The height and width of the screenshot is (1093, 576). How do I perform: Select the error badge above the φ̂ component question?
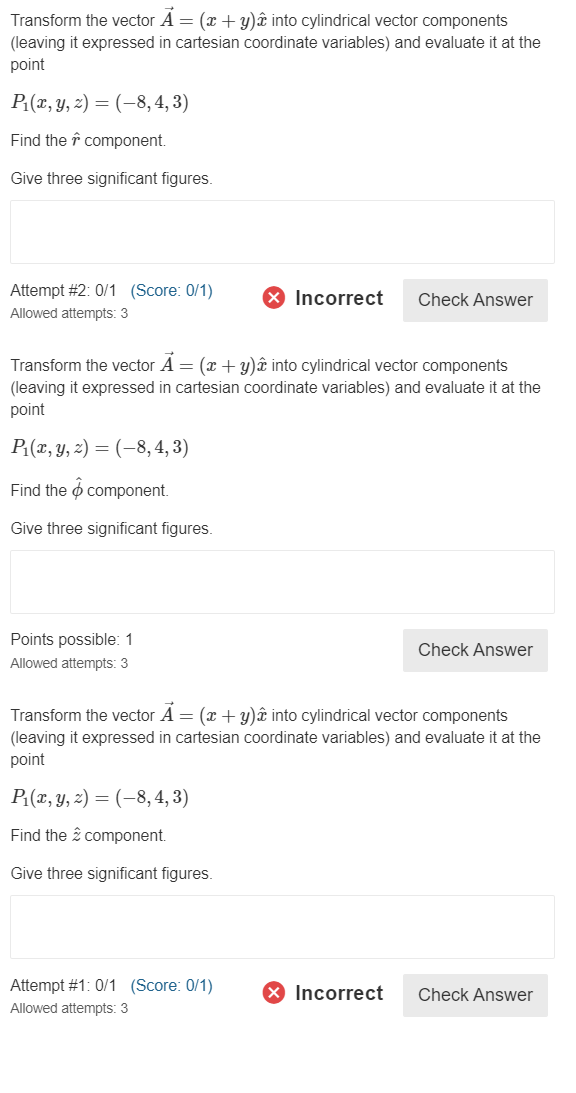tap(274, 297)
